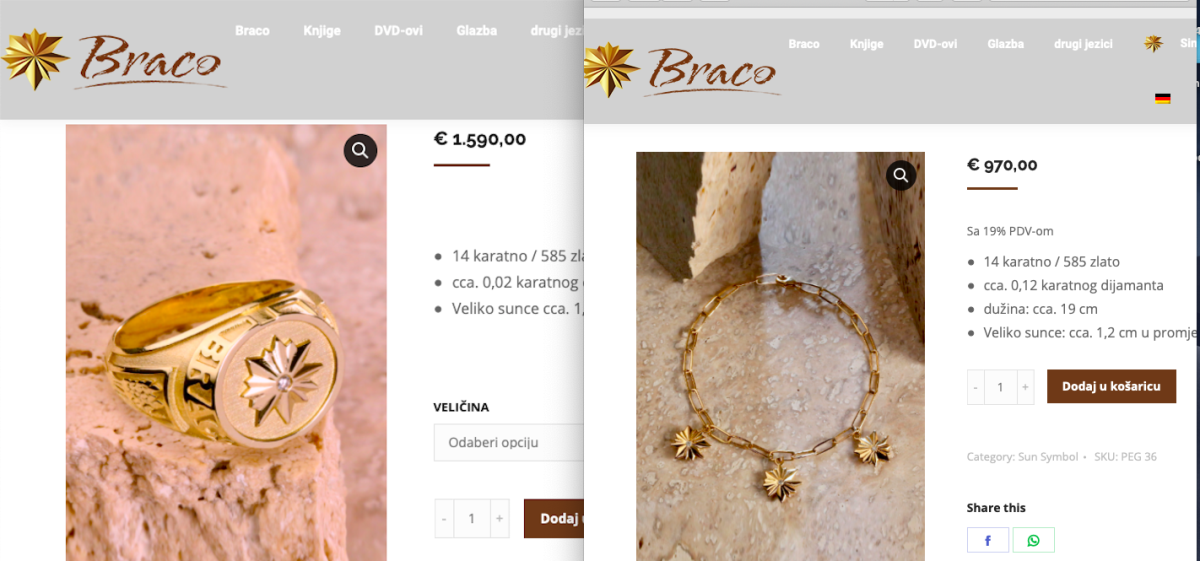Screen dimensions: 1200x561
Task: Open bracelet image zoom magnifier icon
Action: [901, 176]
